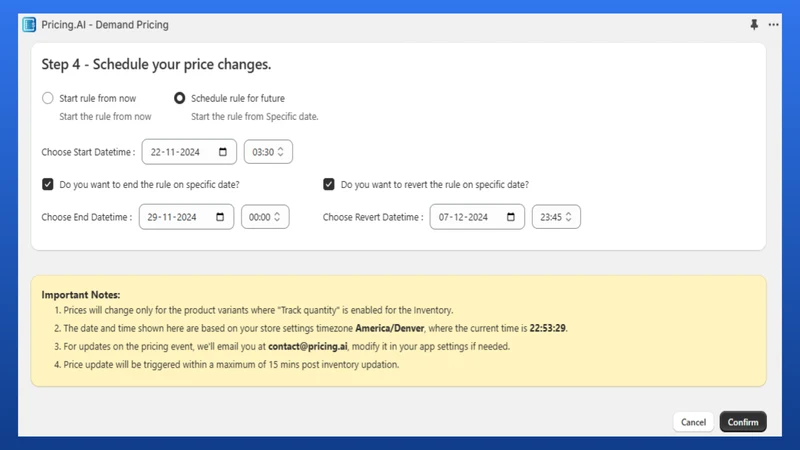Screen dimensions: 800x450
Task: Adjust the 03:30 start time stepper
Action: tap(280, 152)
